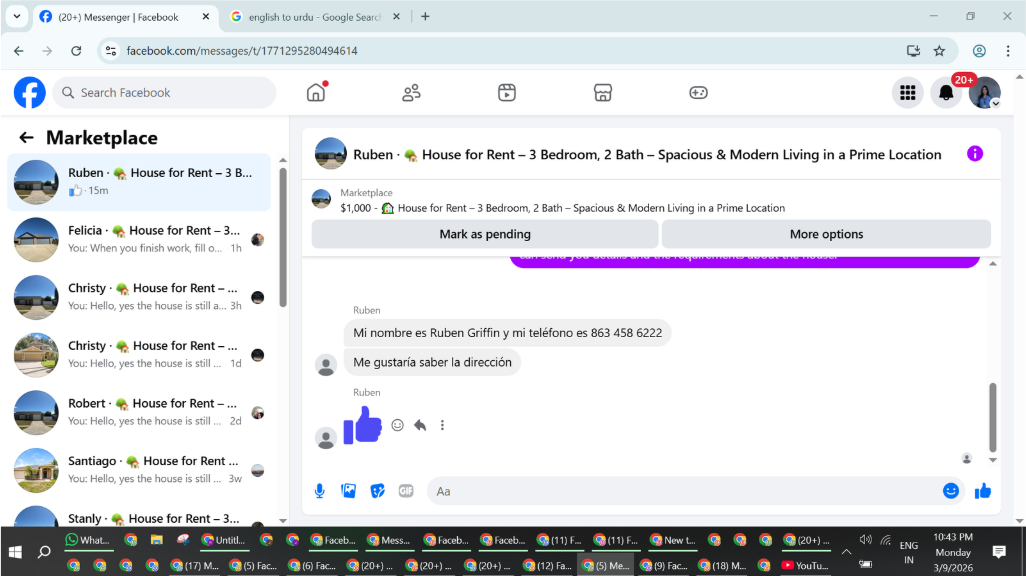
Task: Reply to Ruben's thumbs-up message
Action: tap(420, 425)
